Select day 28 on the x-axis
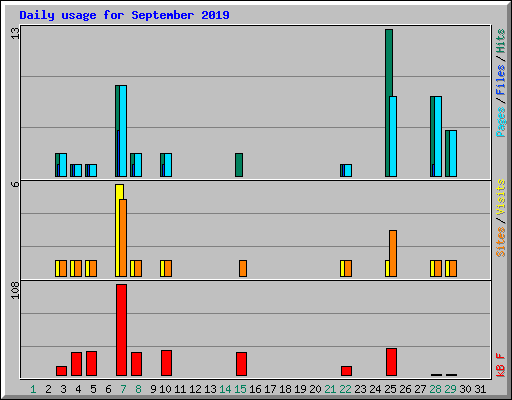512x400 pixels. tap(435, 389)
